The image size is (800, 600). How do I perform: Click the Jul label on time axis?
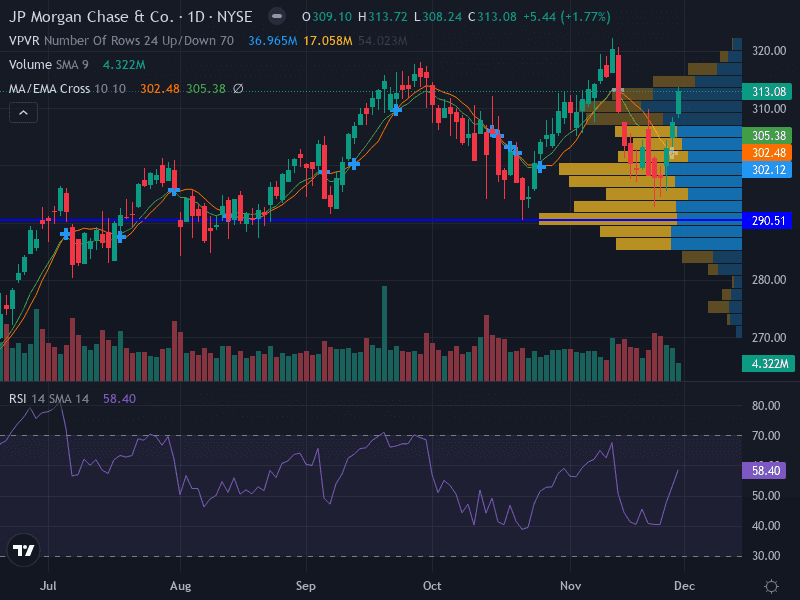pos(48,586)
